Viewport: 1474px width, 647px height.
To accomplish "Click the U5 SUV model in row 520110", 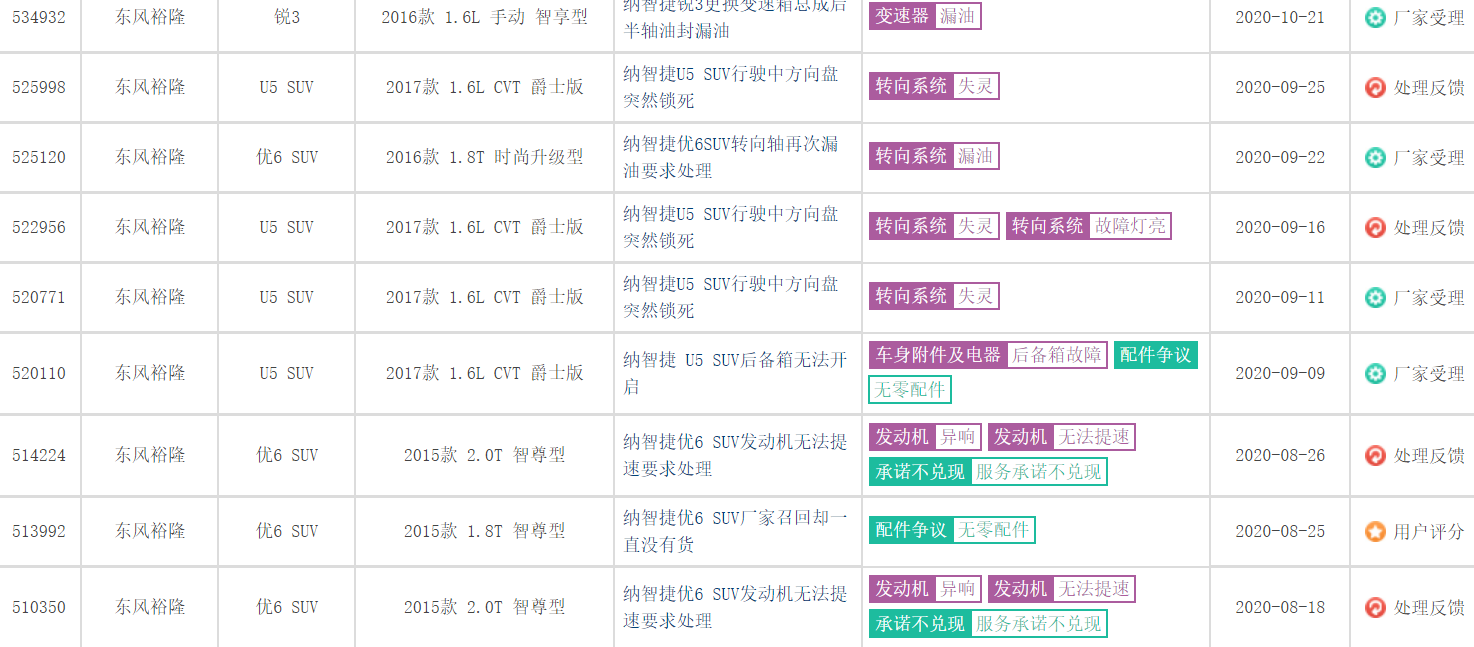I will (x=286, y=373).
